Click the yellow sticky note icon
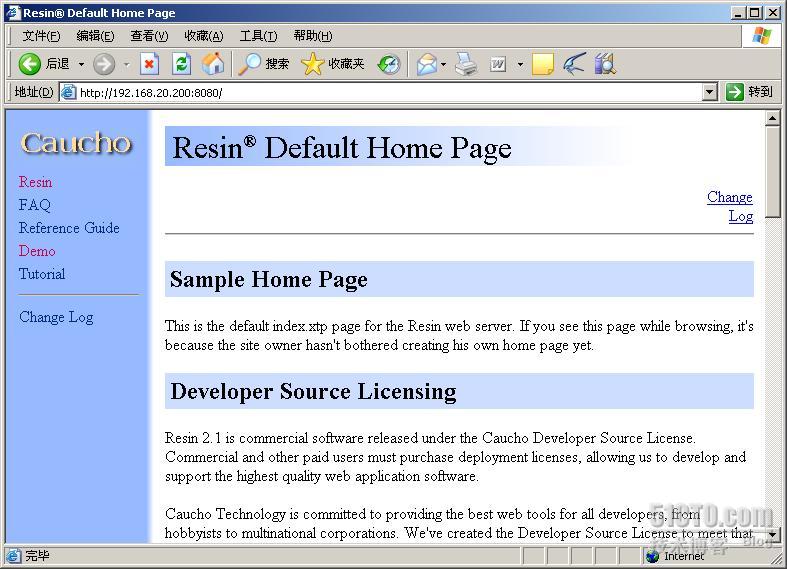 pyautogui.click(x=542, y=64)
